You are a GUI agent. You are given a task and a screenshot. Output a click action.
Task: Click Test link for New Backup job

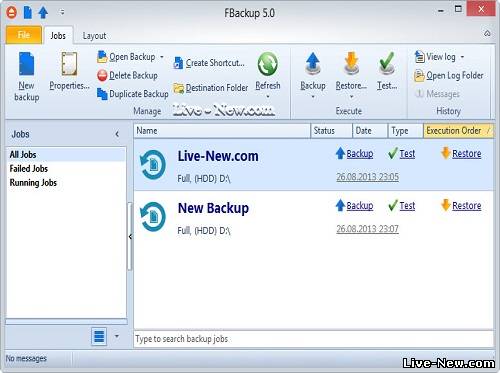point(407,206)
